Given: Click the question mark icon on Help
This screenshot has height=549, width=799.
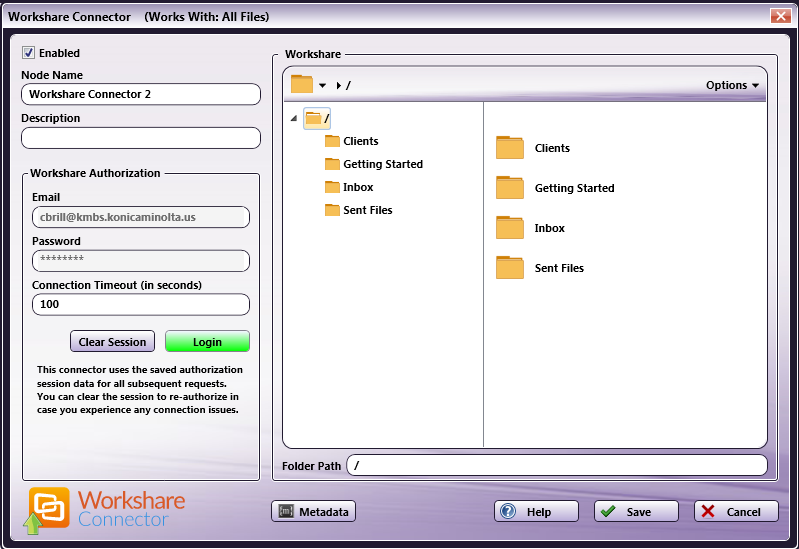Looking at the screenshot, I should 508,511.
